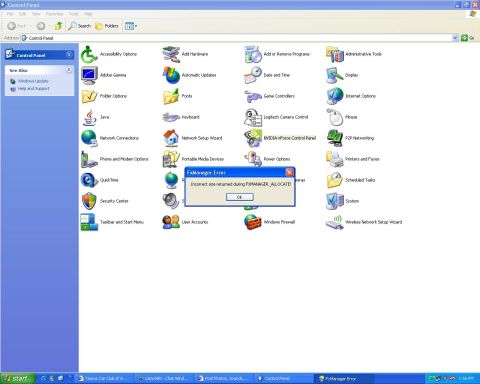Open User Accounts
480x384 pixels.
coord(185,222)
